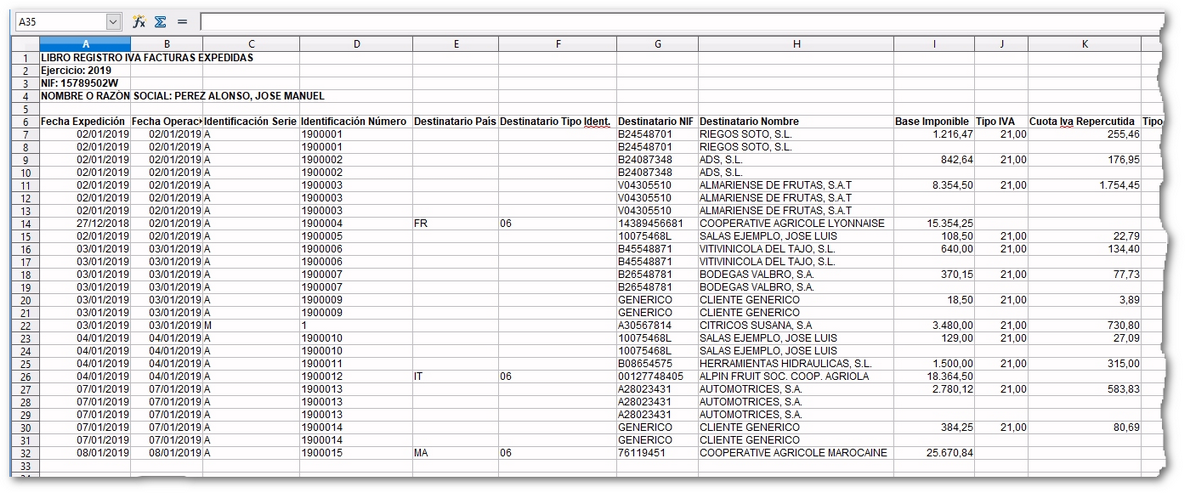Click the Sum sigma icon
The height and width of the screenshot is (493, 1185).
[160, 22]
